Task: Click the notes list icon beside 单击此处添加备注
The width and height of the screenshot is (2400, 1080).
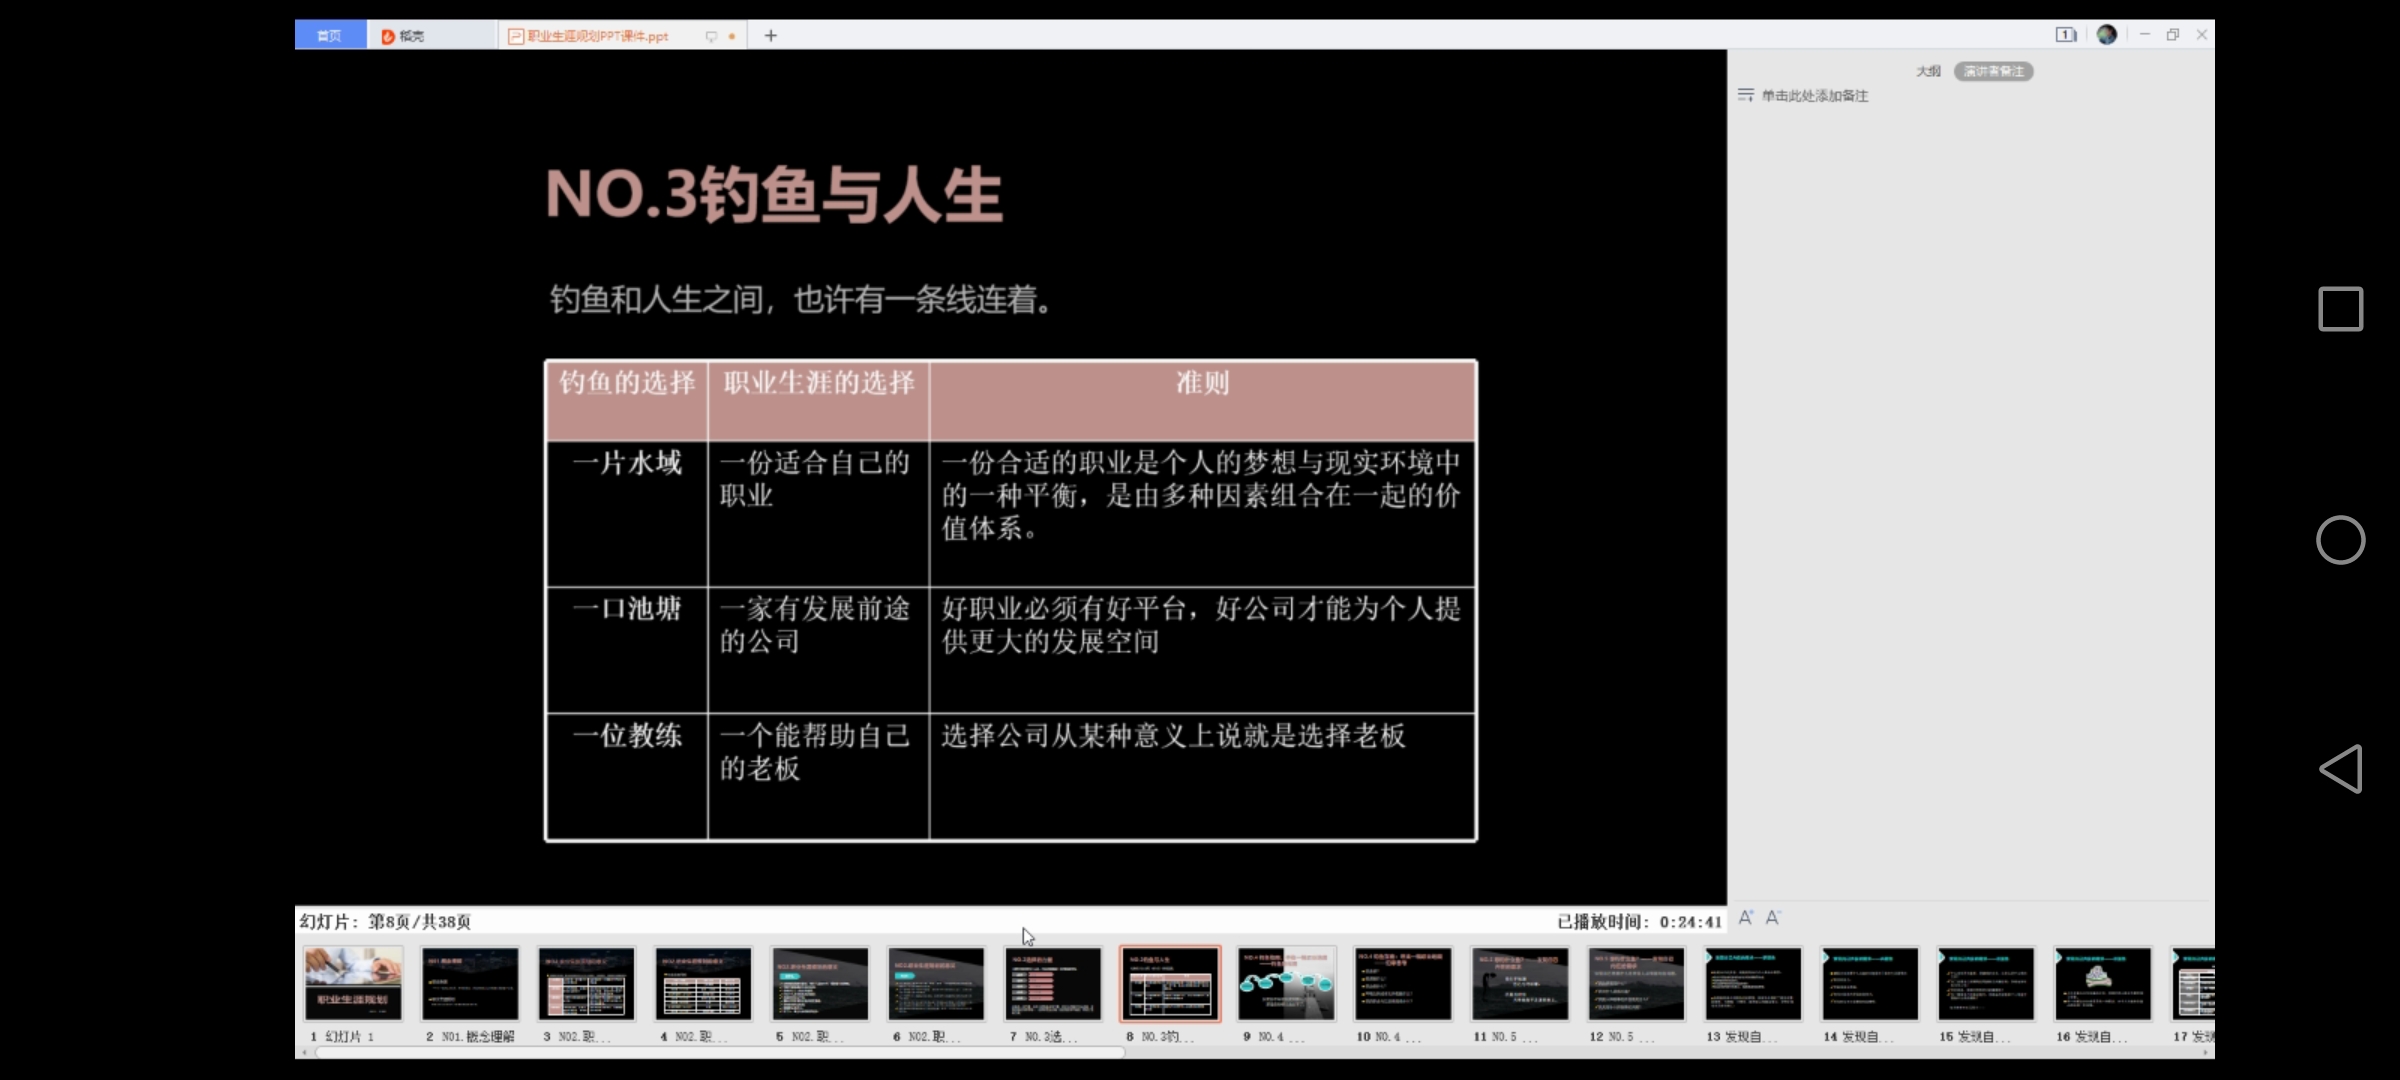Action: click(x=1745, y=95)
